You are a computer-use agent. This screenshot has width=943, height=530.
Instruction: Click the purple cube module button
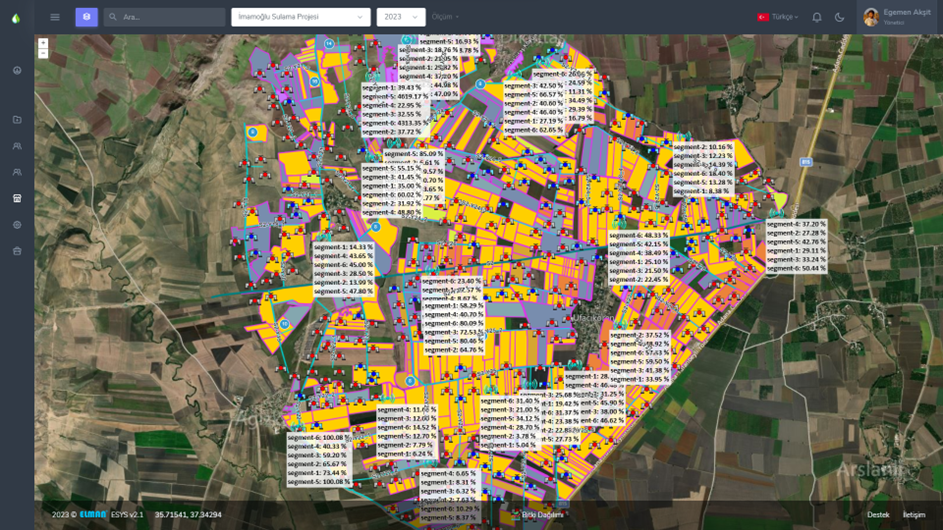click(x=87, y=17)
